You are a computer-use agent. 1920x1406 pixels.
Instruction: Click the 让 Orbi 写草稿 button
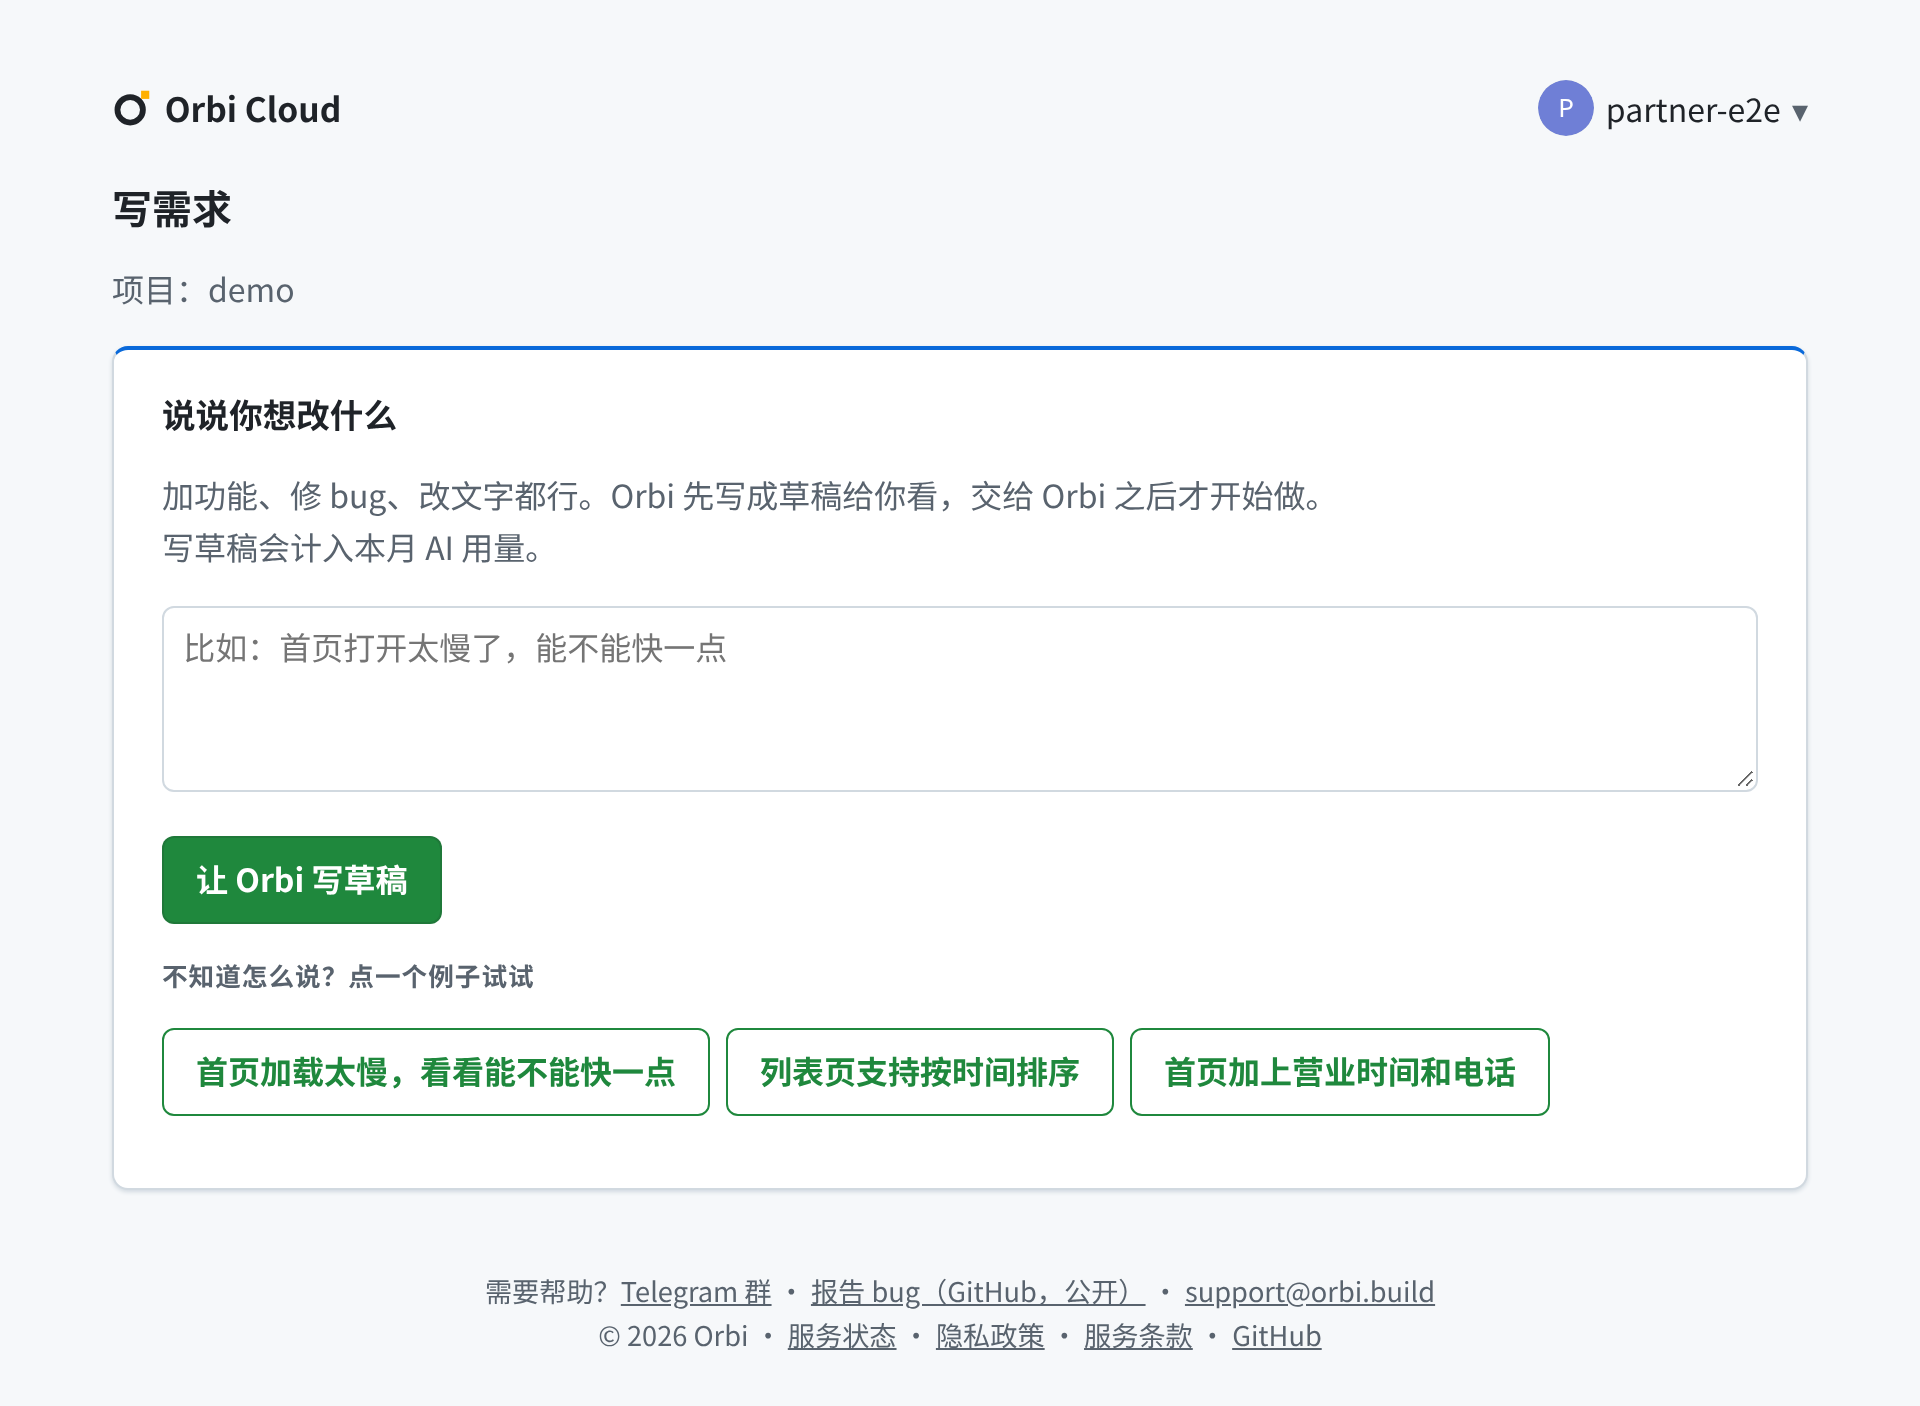pyautogui.click(x=301, y=880)
